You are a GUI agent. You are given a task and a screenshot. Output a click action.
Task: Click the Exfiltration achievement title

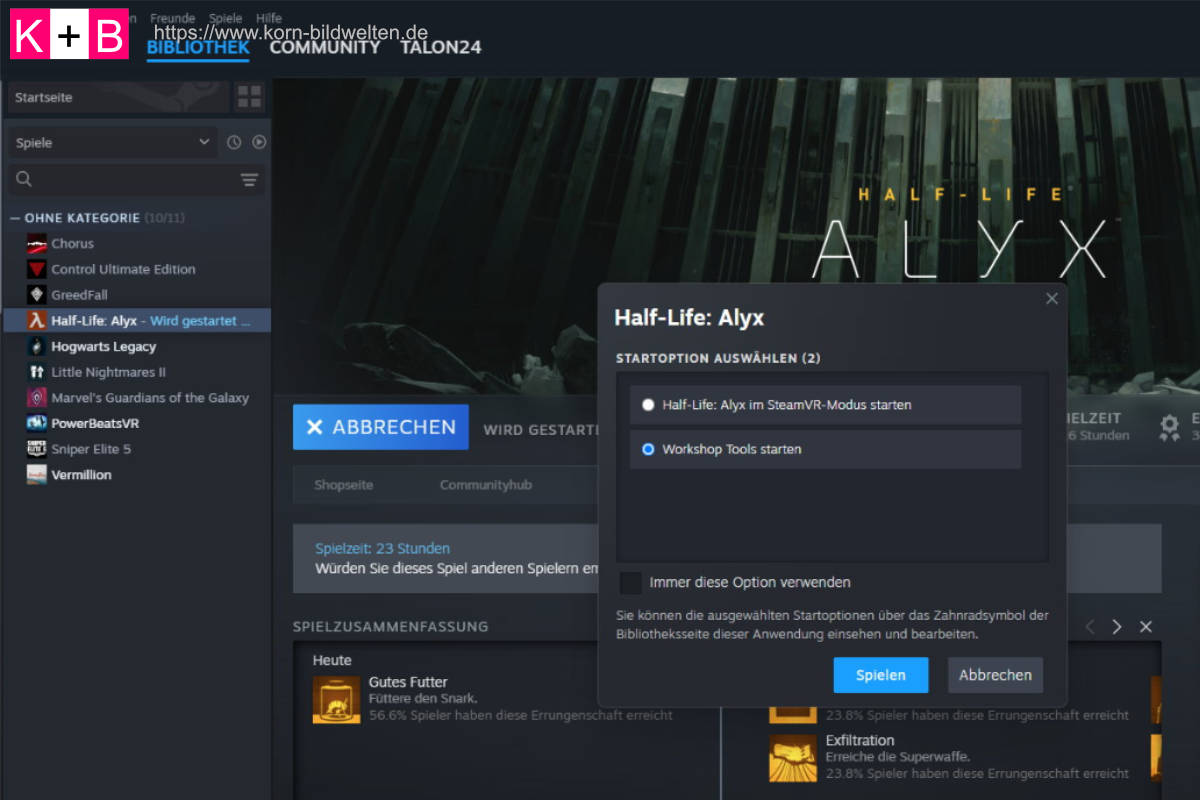click(860, 741)
